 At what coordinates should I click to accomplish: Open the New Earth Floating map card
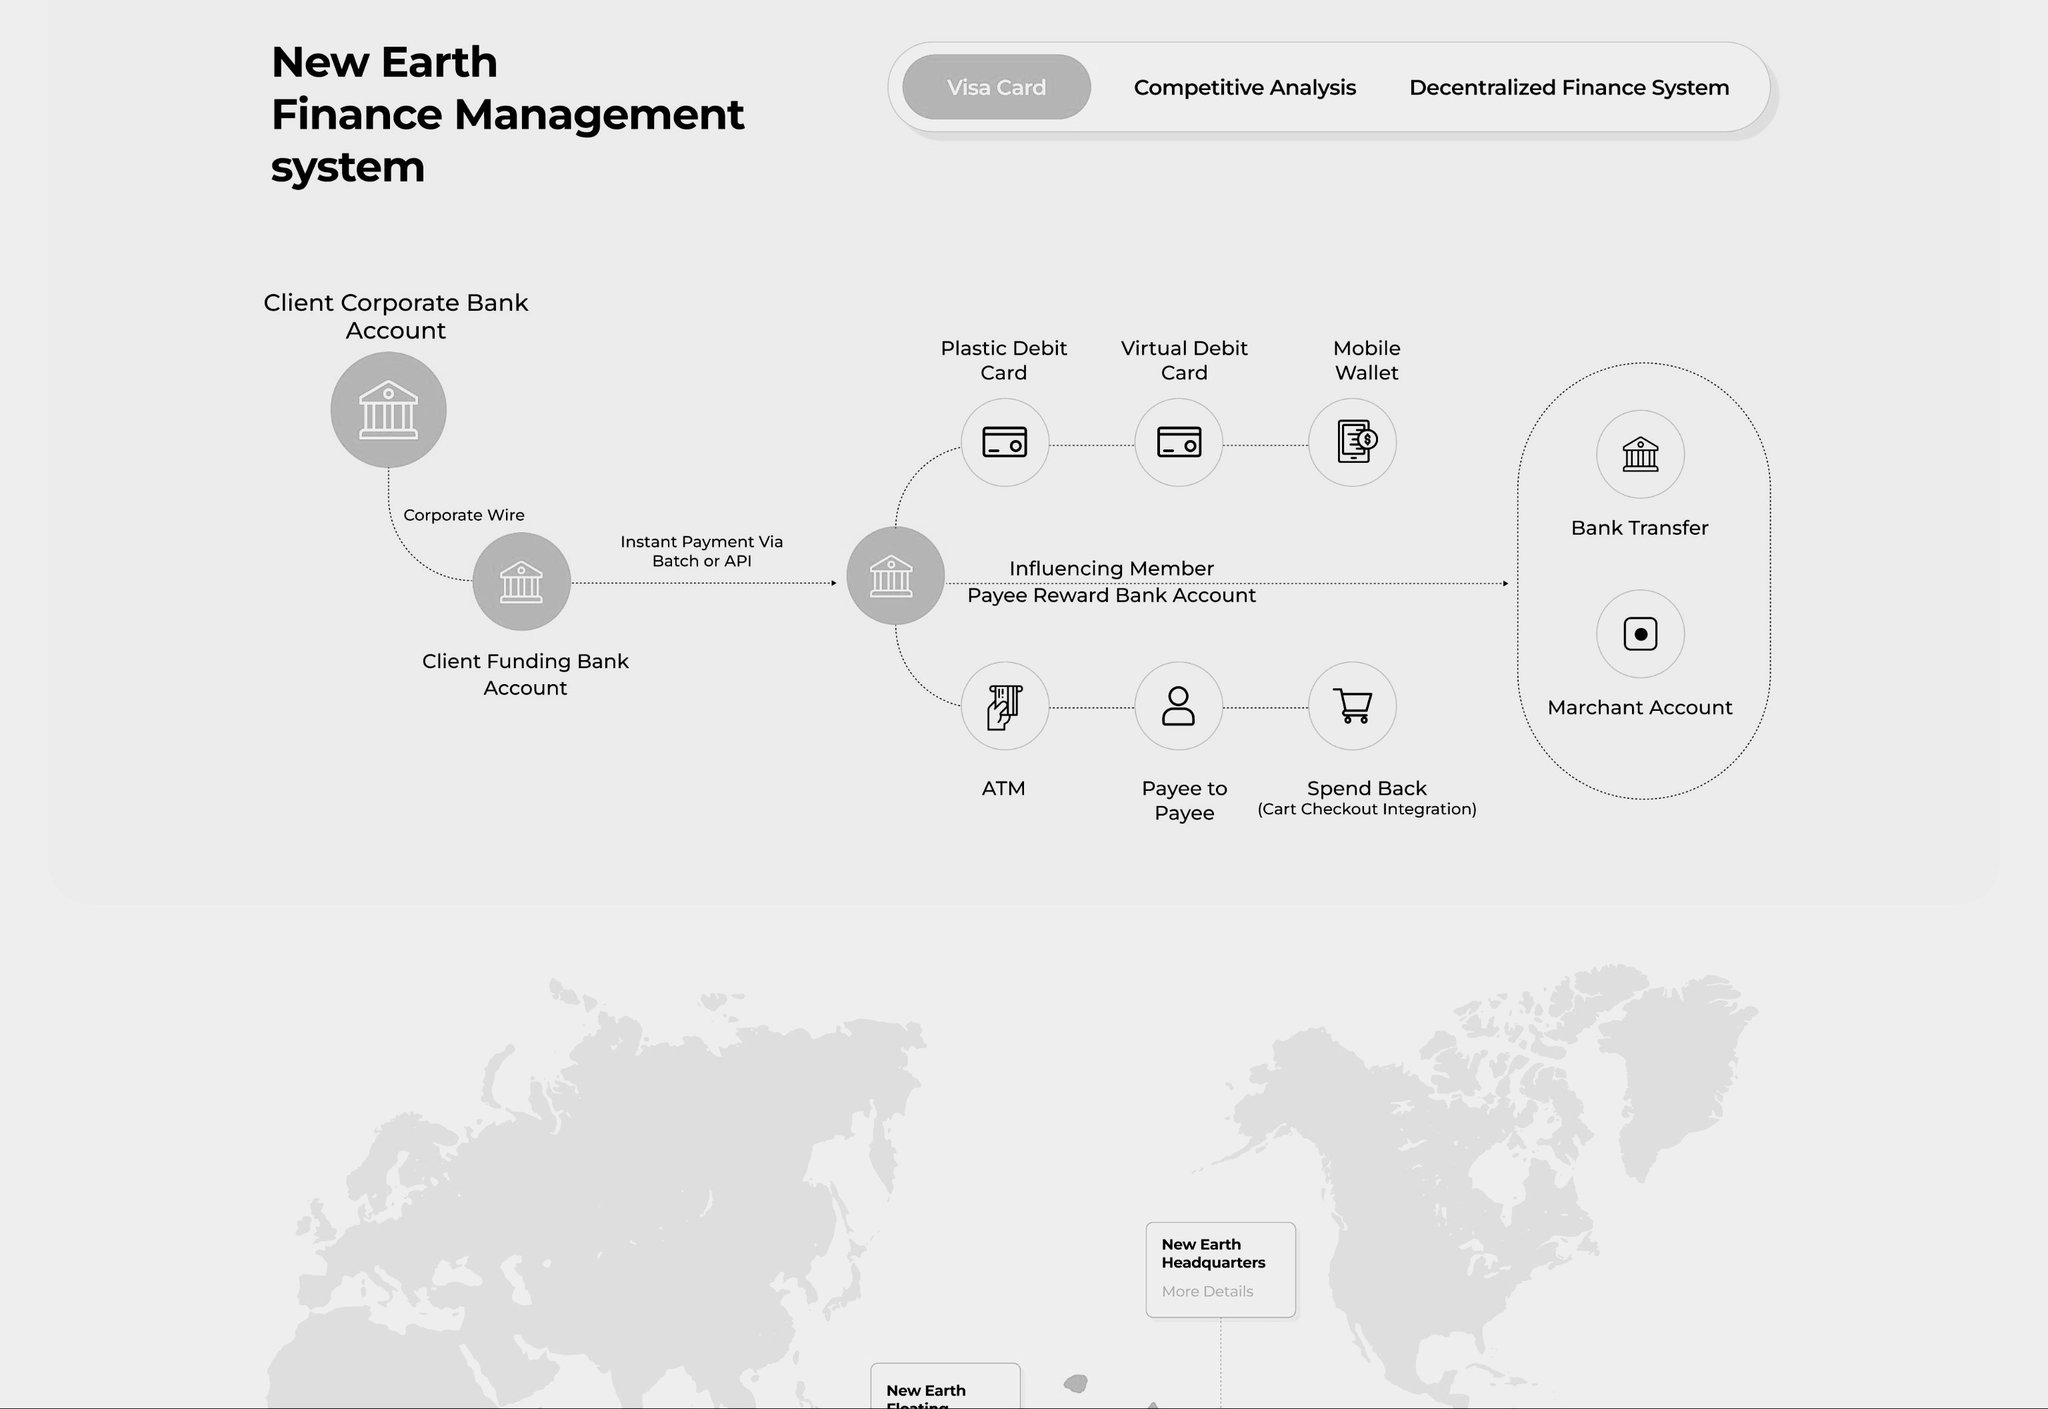pyautogui.click(x=944, y=1390)
